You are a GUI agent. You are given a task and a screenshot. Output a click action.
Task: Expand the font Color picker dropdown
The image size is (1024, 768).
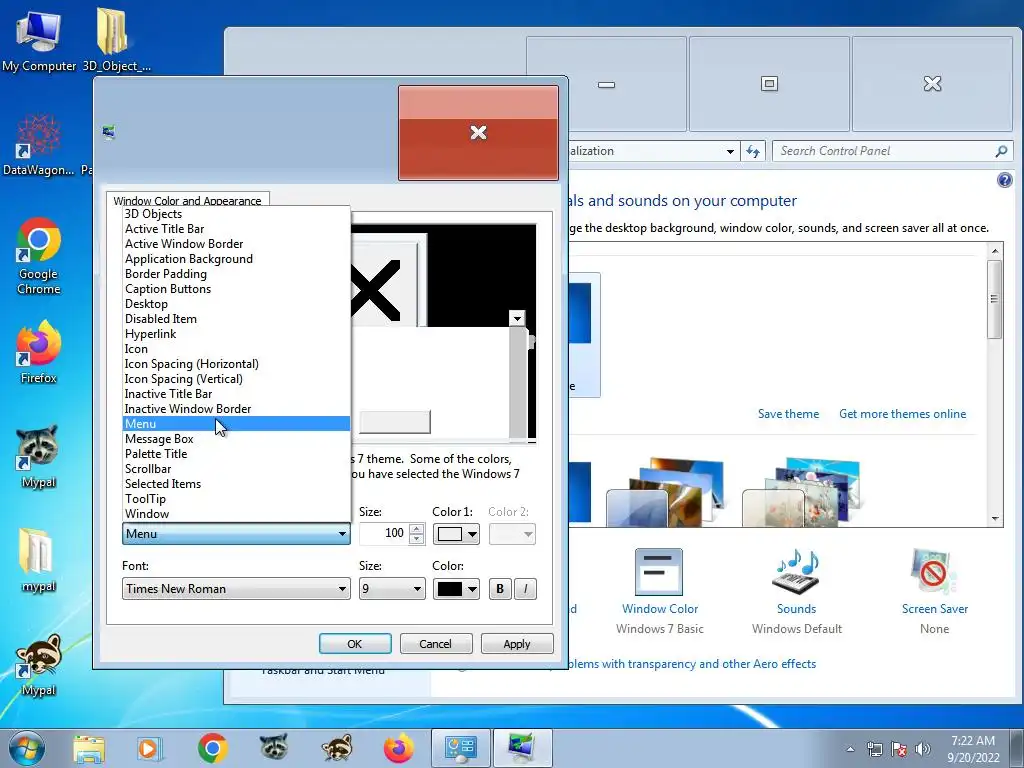pos(472,589)
